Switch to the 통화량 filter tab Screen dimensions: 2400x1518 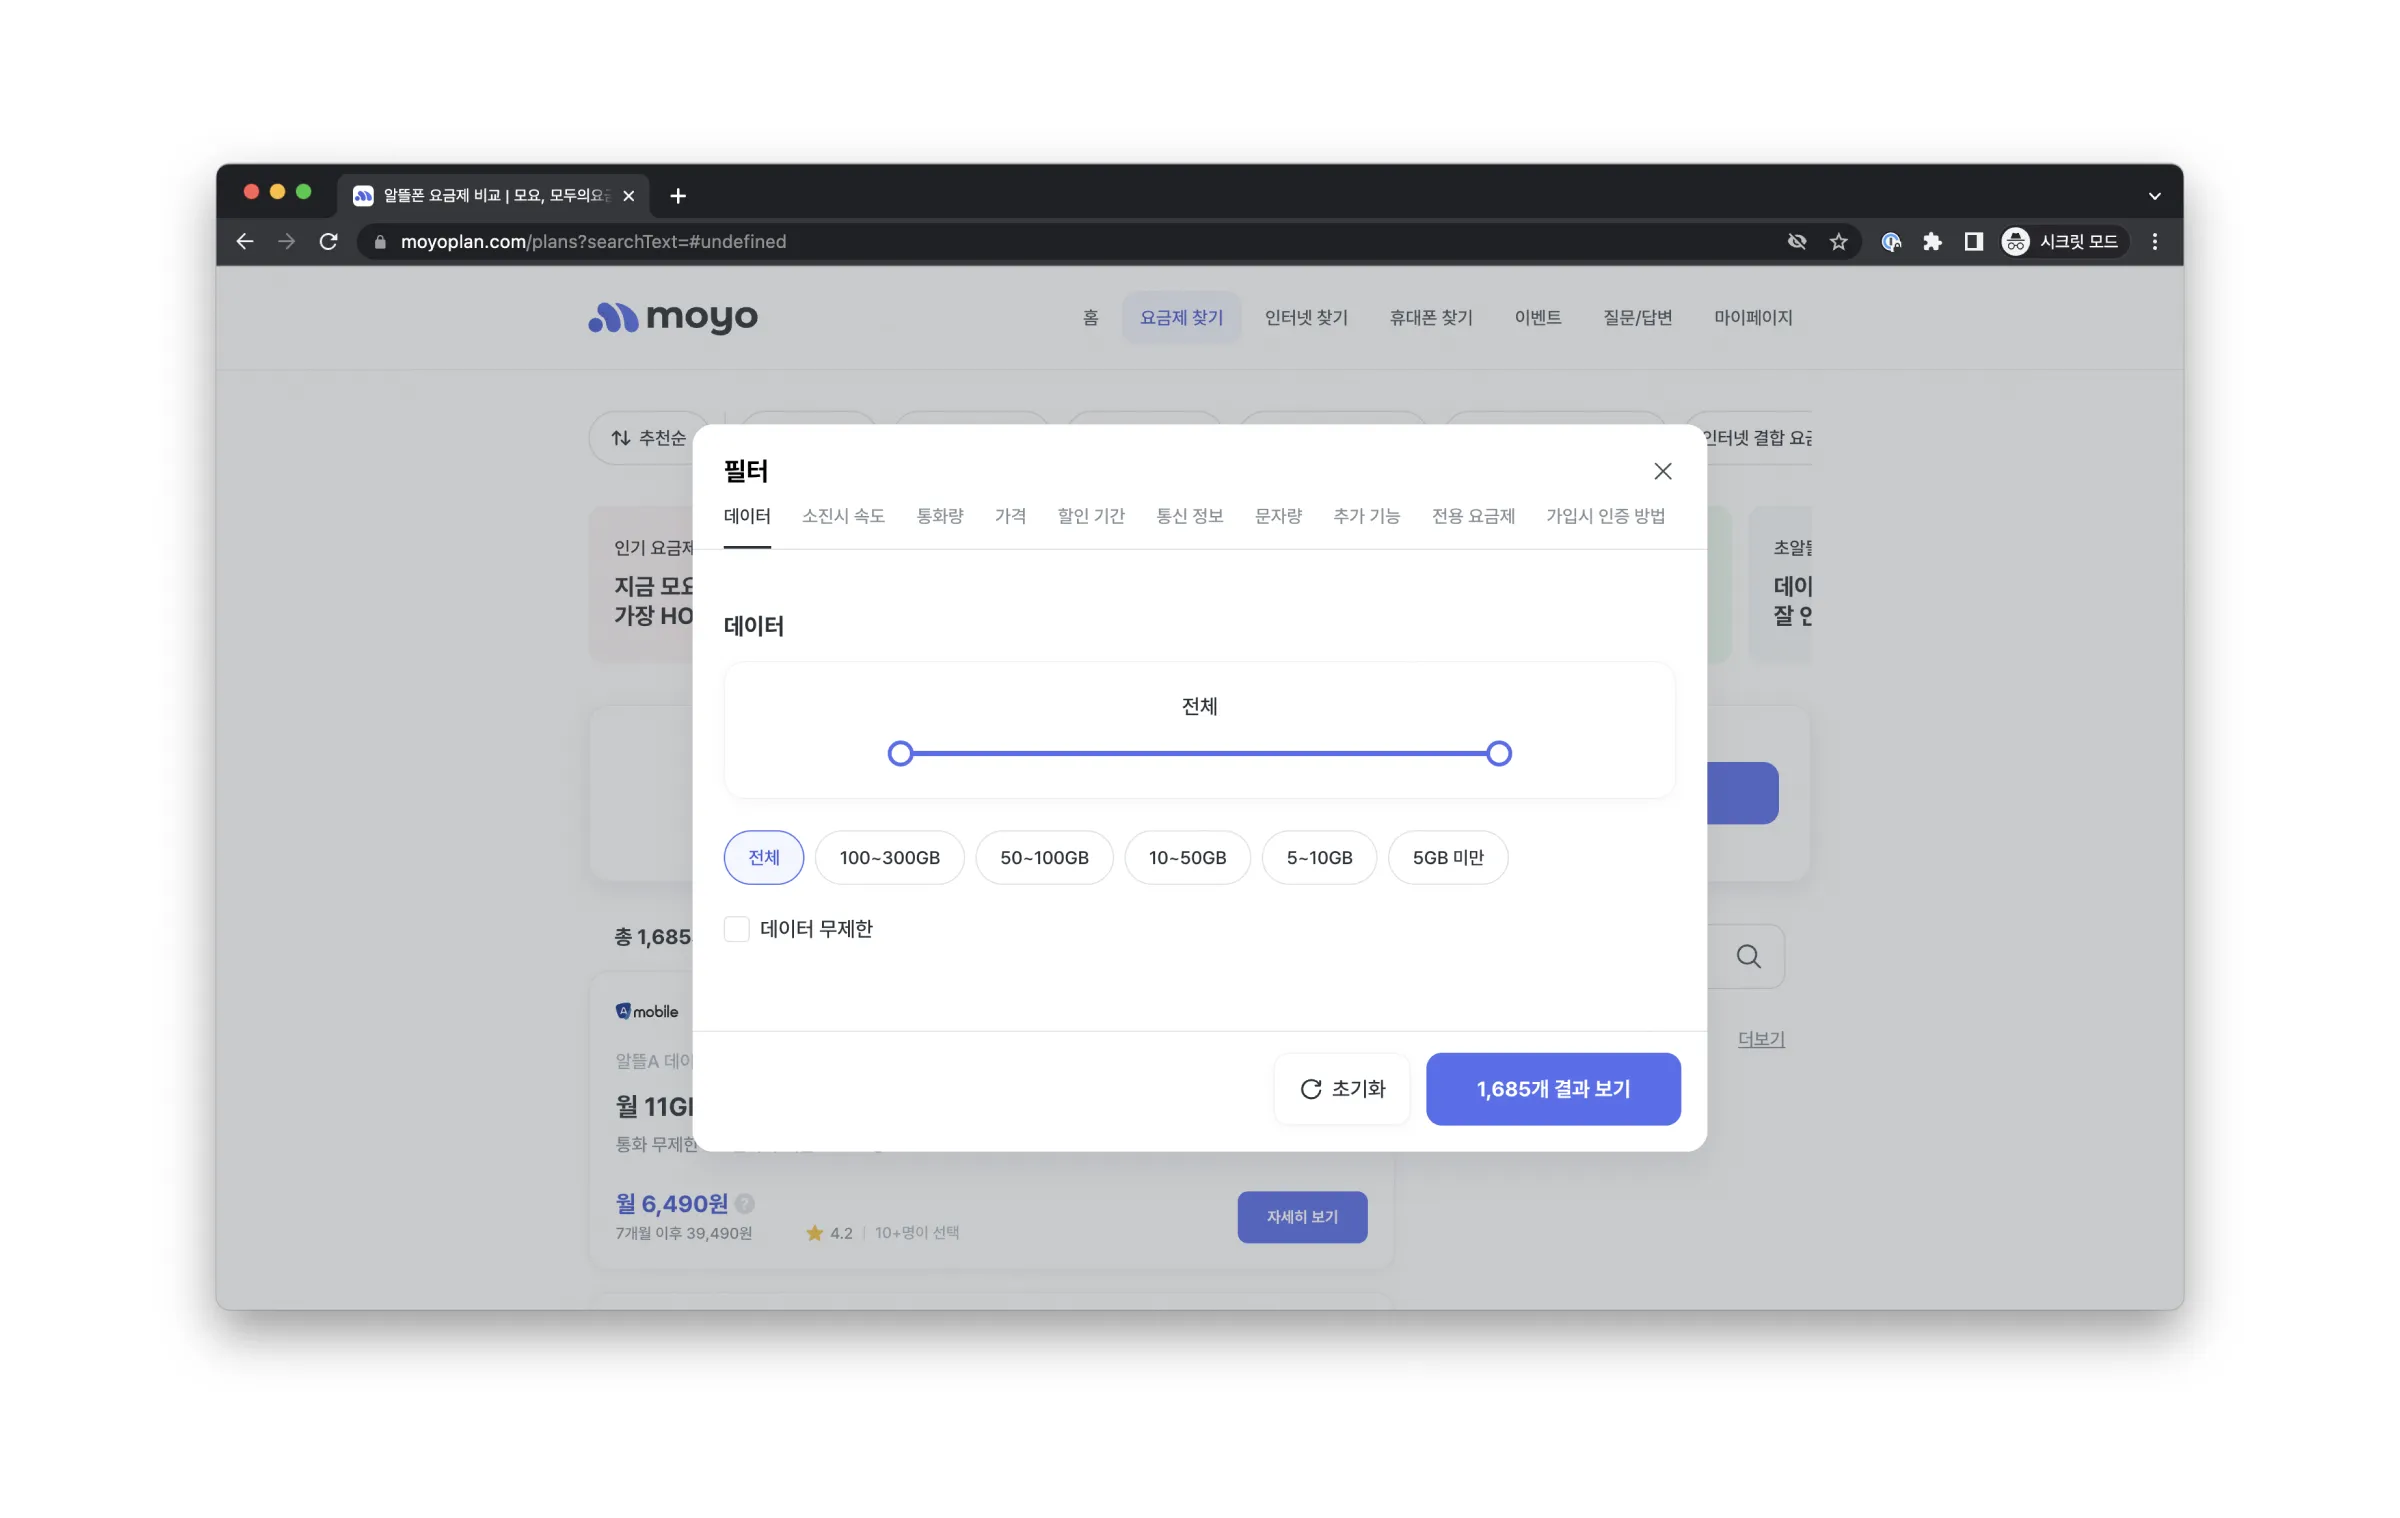939,516
